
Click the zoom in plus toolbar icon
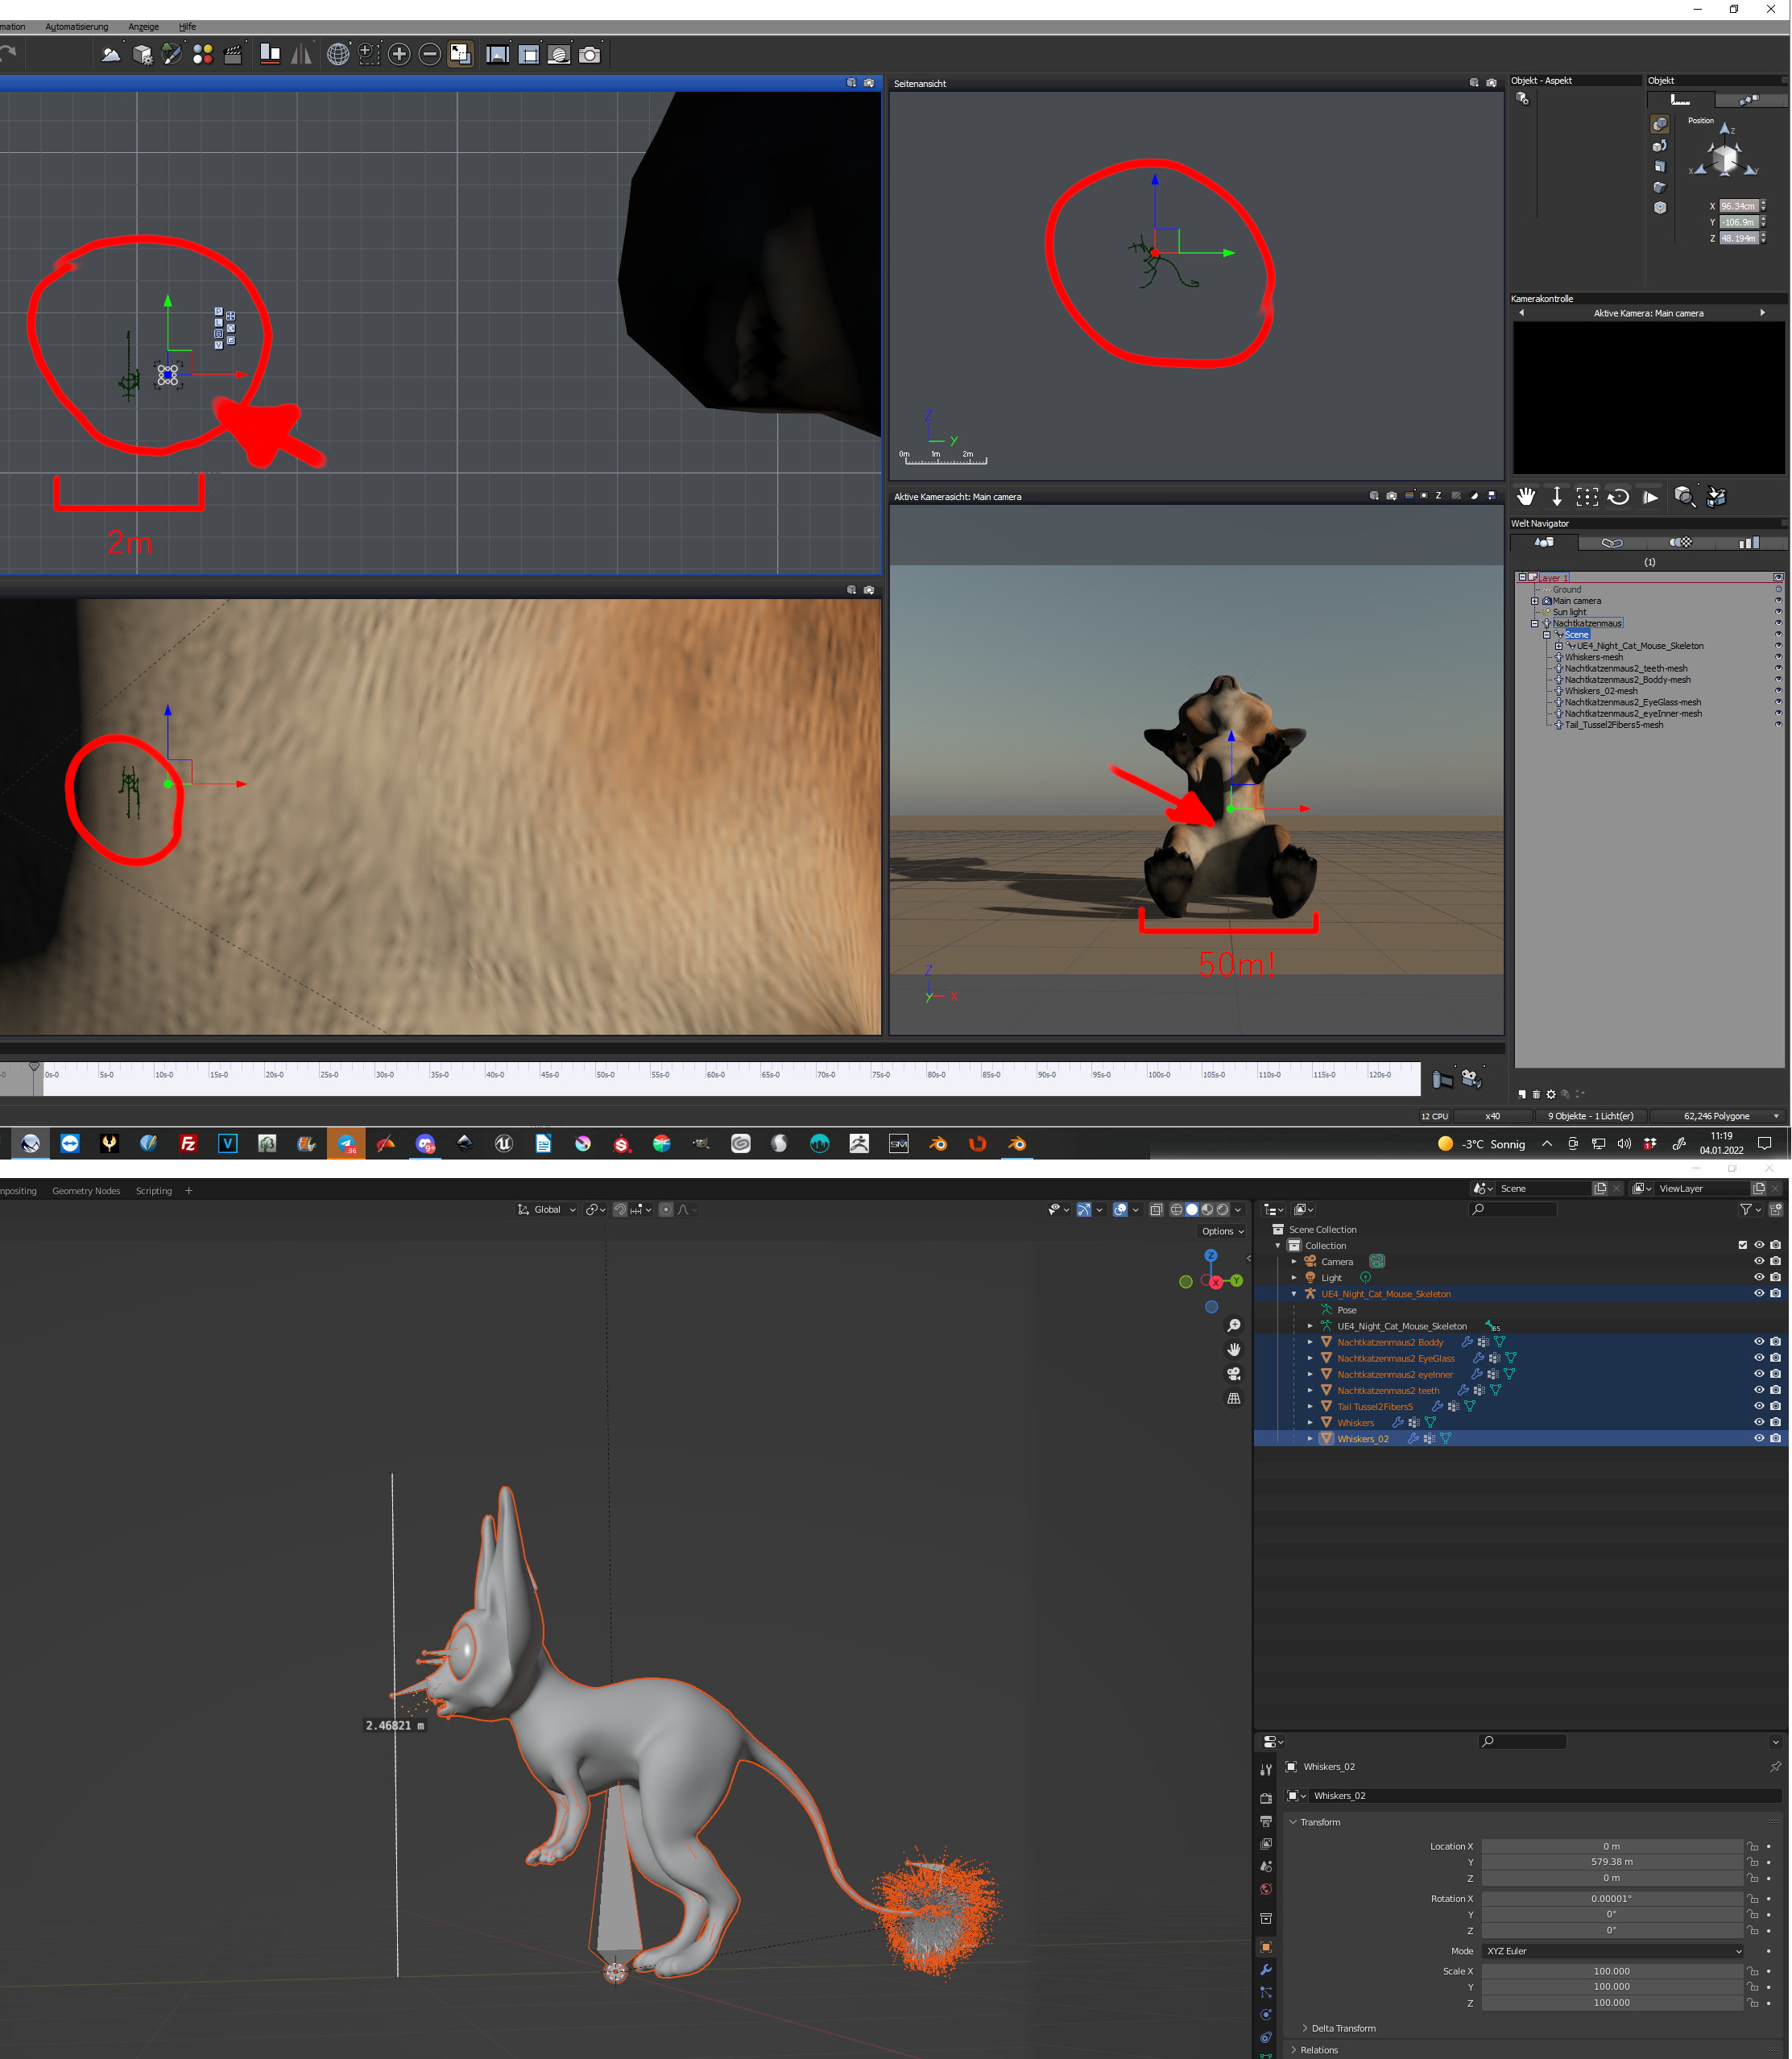point(399,54)
